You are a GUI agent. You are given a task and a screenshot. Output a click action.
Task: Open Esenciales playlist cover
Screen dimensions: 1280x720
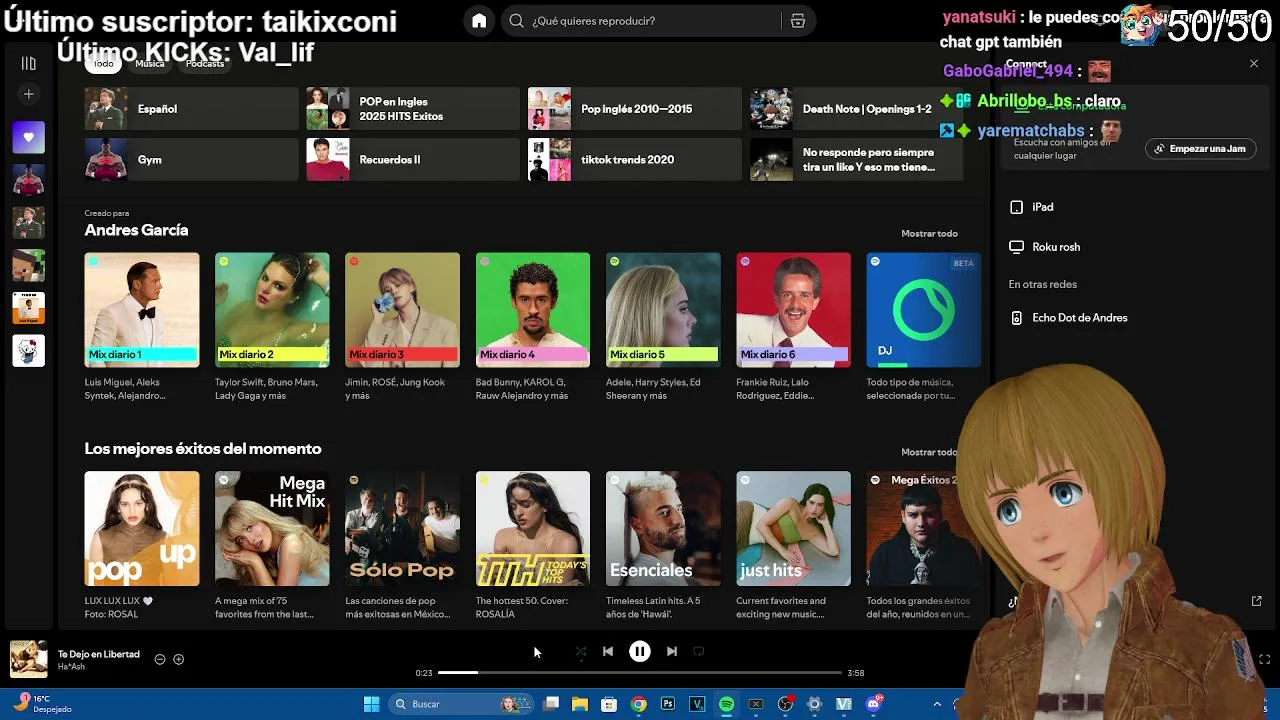point(663,529)
